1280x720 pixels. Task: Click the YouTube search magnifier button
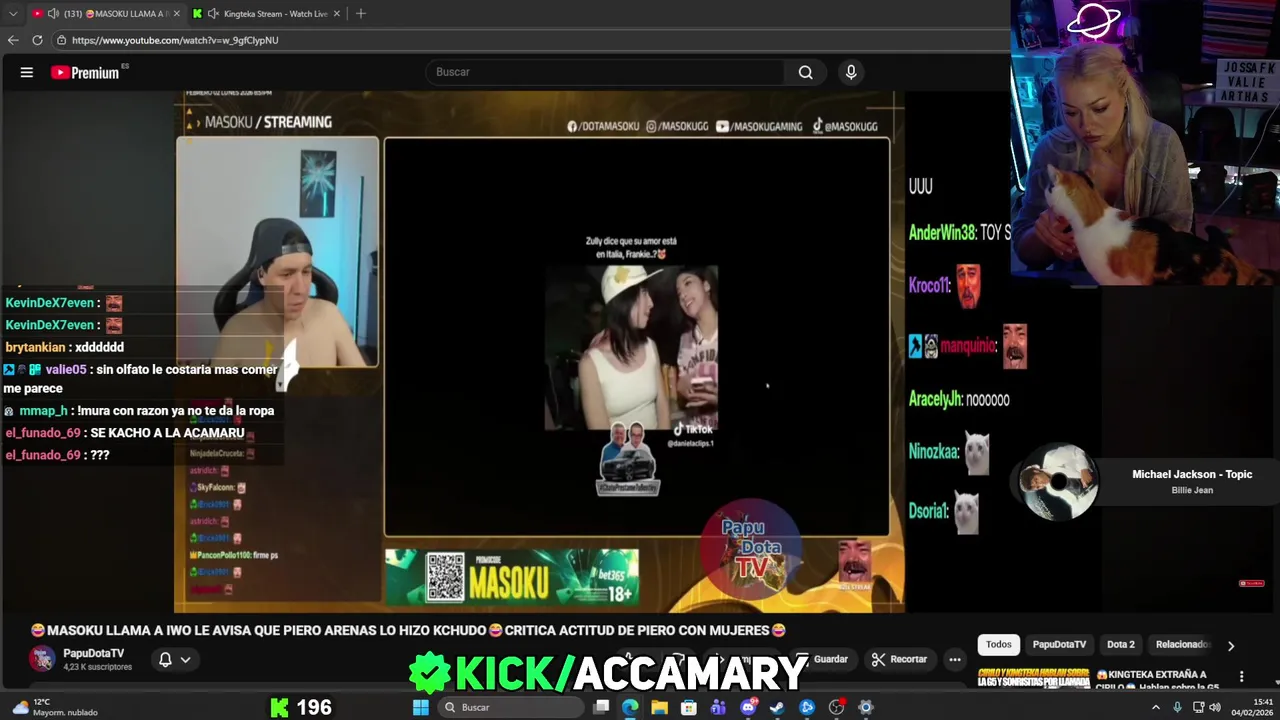coord(805,72)
